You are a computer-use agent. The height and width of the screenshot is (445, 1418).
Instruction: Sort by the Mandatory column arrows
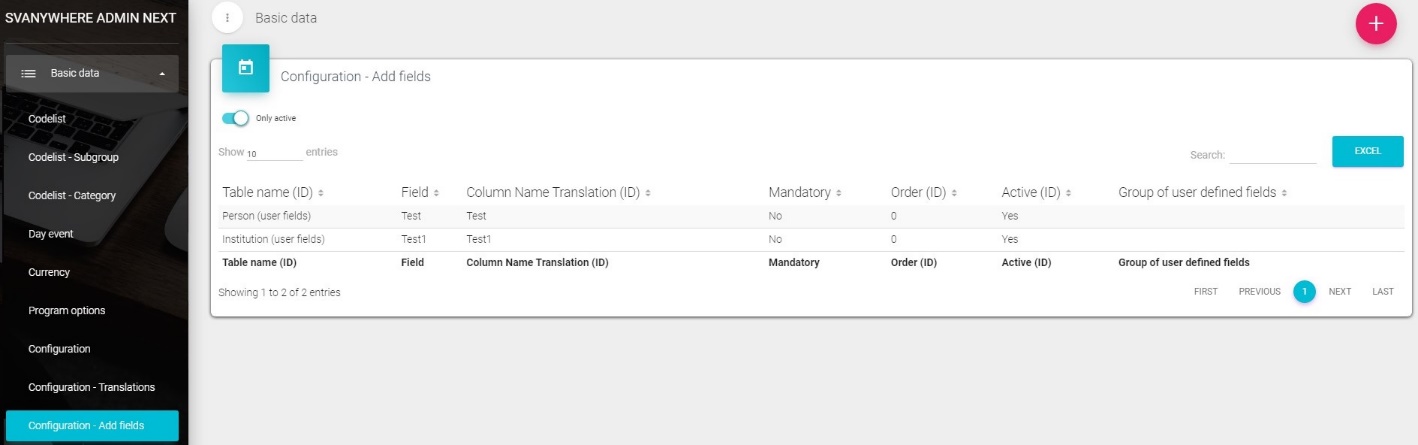tap(838, 193)
